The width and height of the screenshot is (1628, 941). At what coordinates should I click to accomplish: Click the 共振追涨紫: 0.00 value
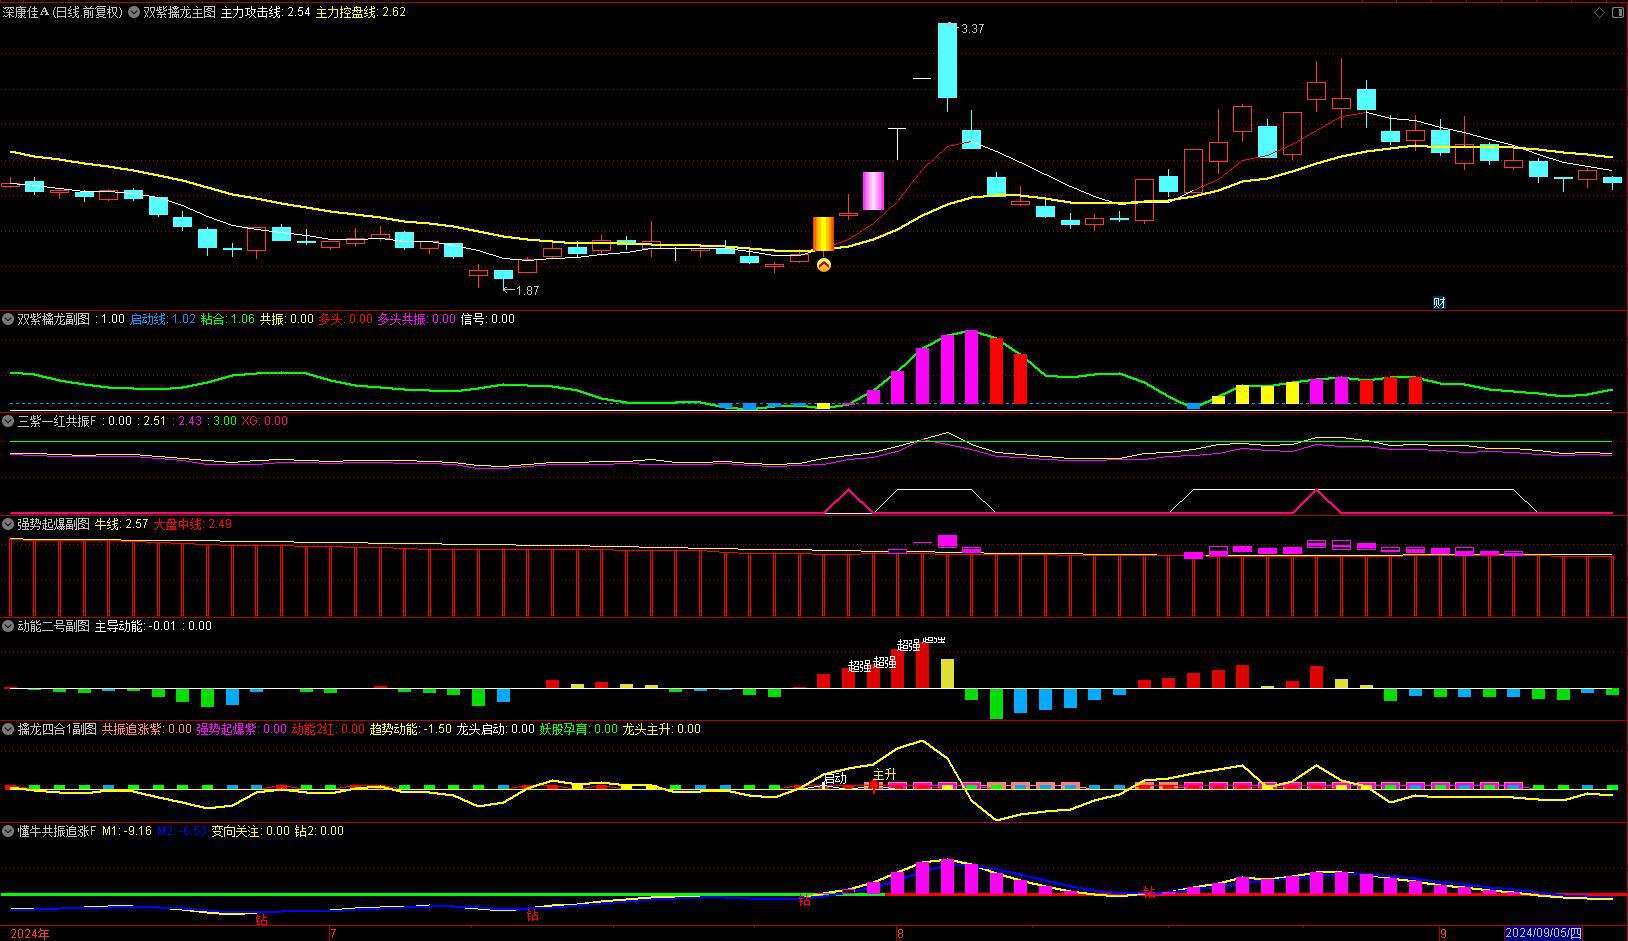point(147,729)
